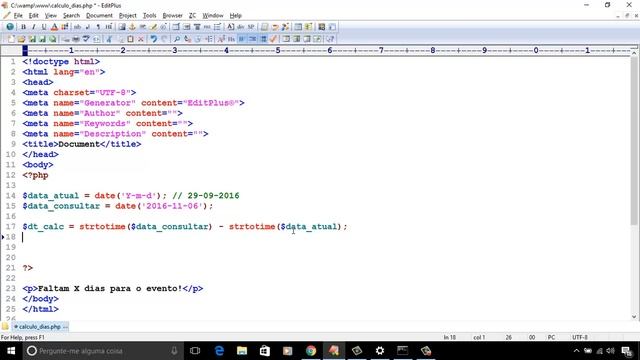Open the Edit menu
Screen dimensions: 640x360
click(33, 16)
